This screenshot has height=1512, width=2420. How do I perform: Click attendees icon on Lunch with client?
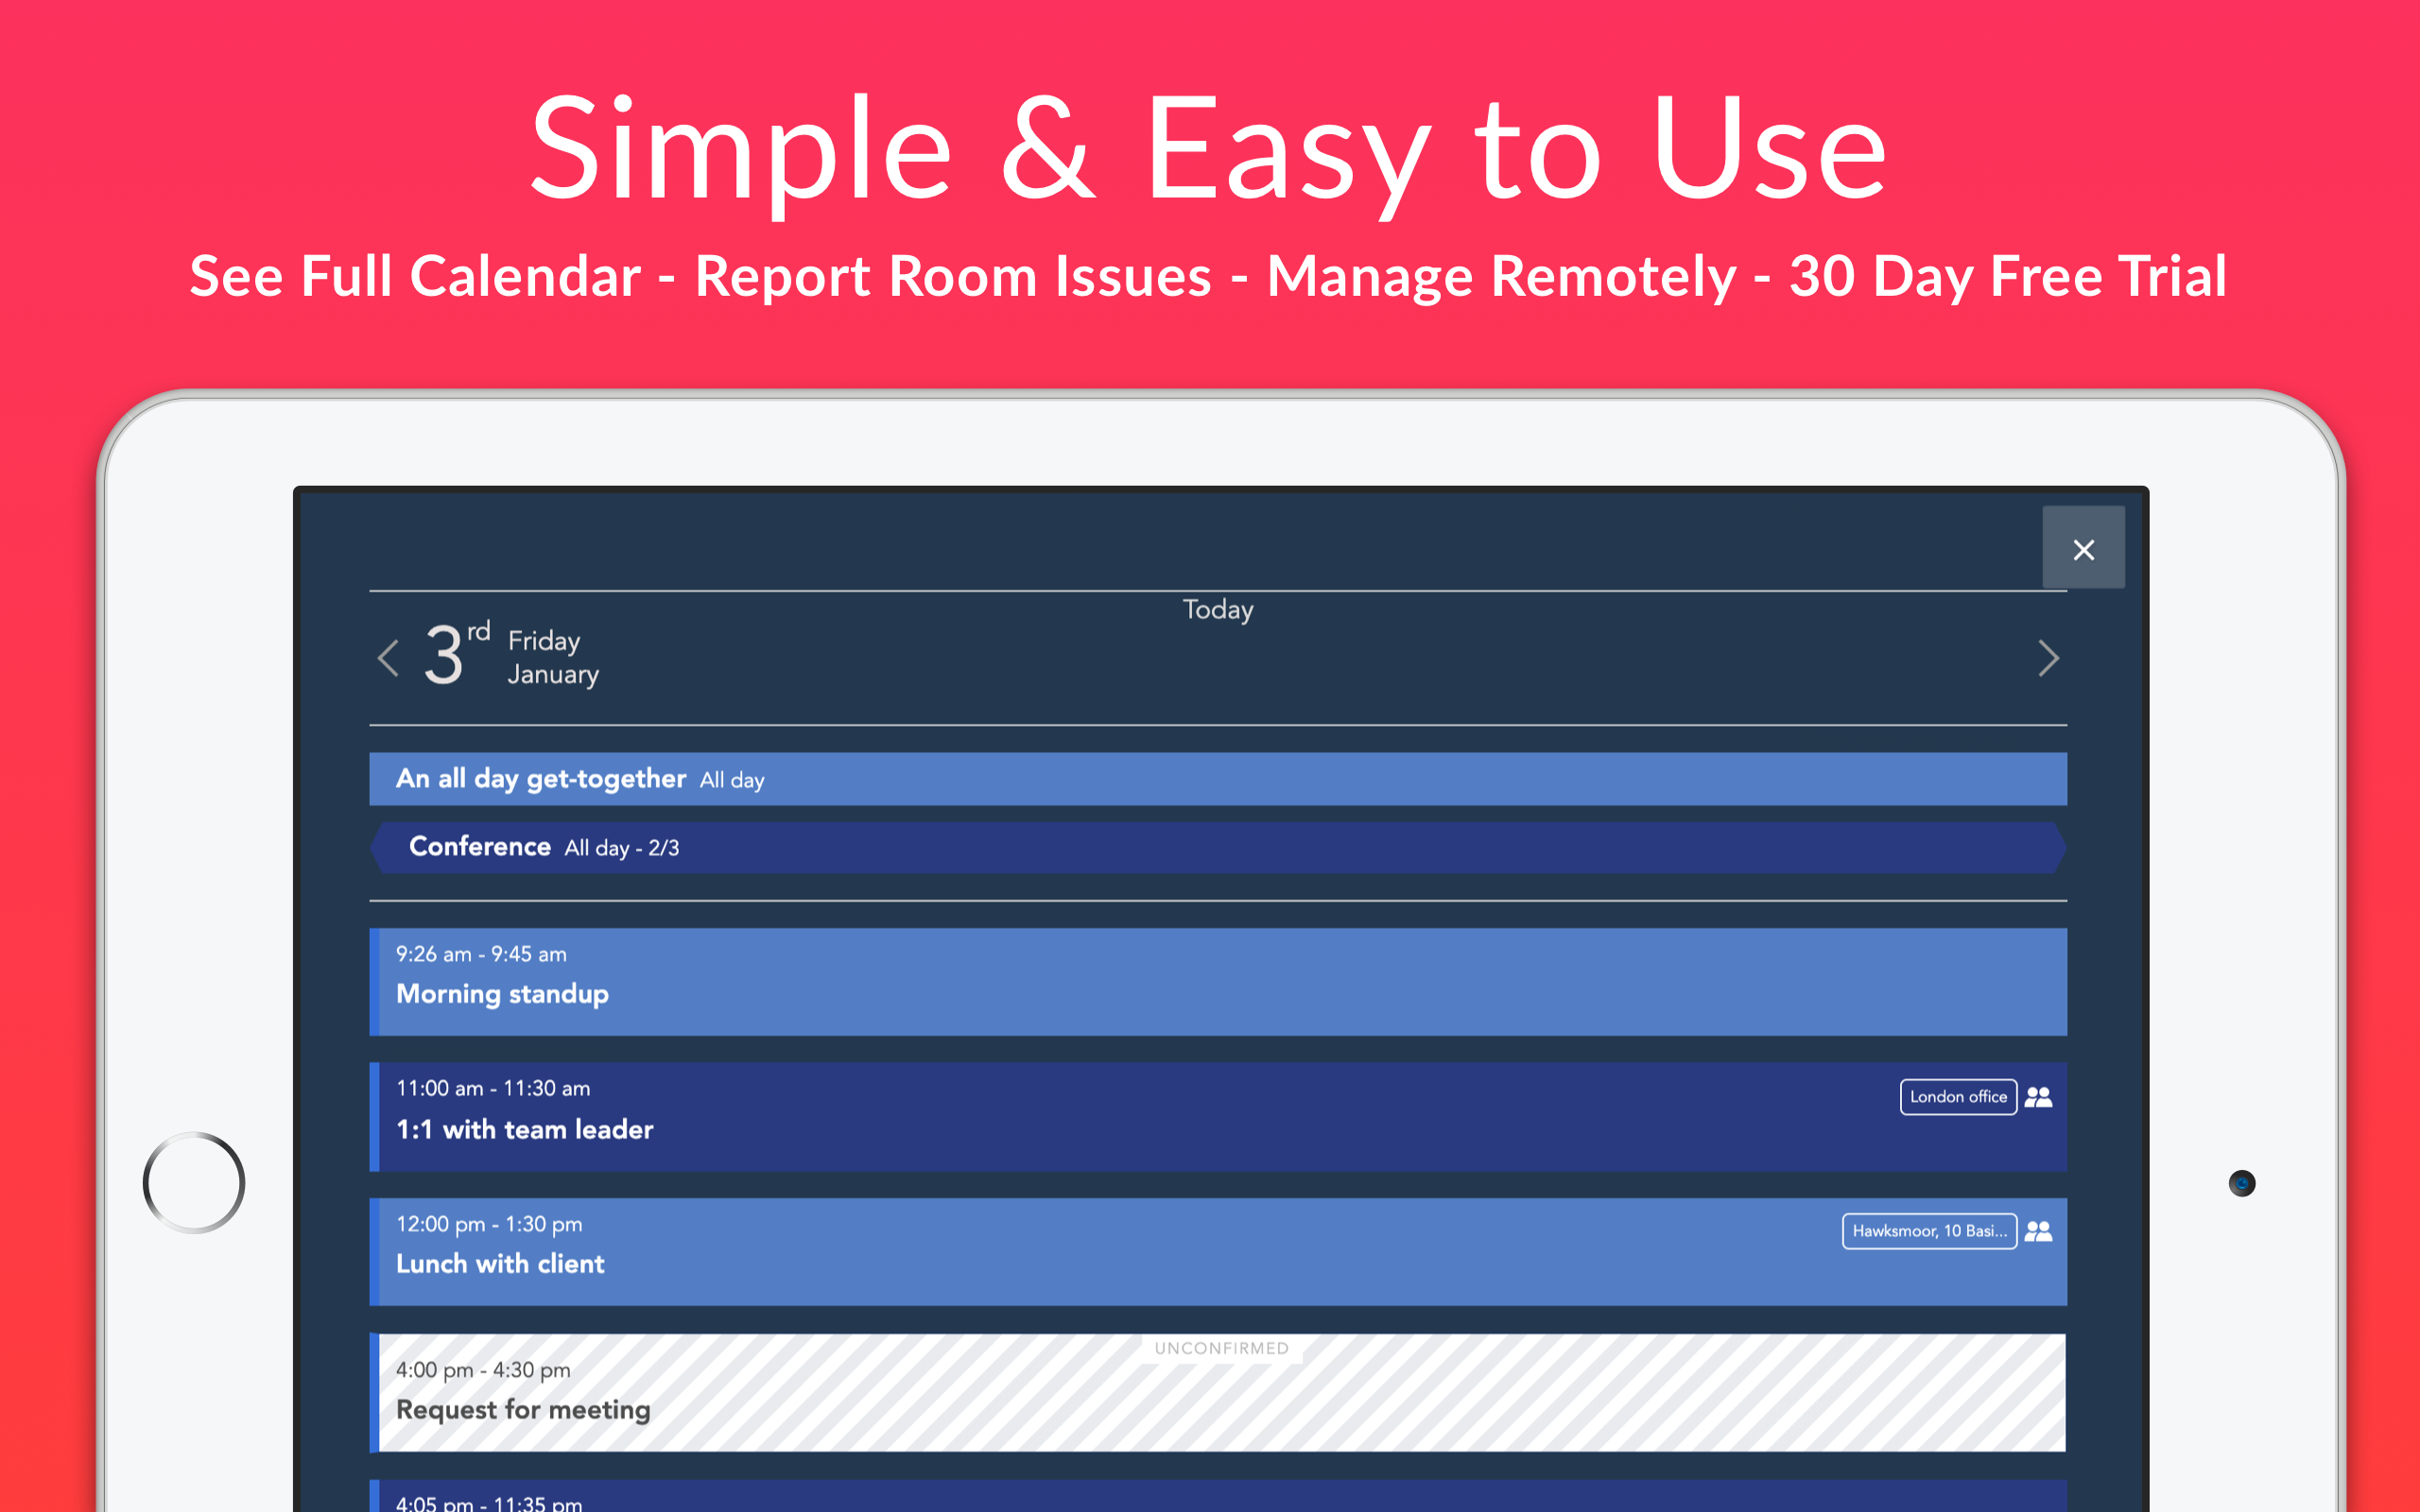[x=2038, y=1231]
